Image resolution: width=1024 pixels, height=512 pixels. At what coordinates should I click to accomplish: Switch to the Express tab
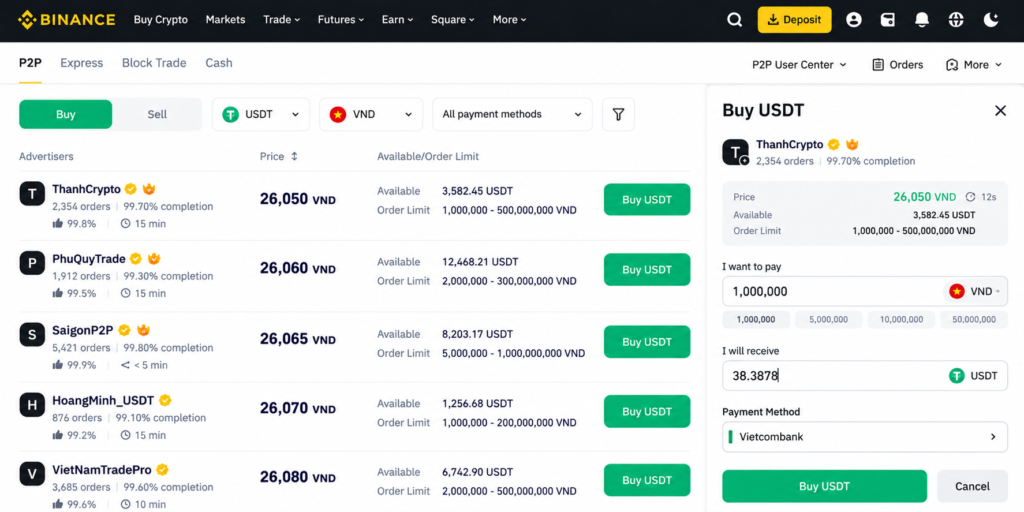click(82, 63)
